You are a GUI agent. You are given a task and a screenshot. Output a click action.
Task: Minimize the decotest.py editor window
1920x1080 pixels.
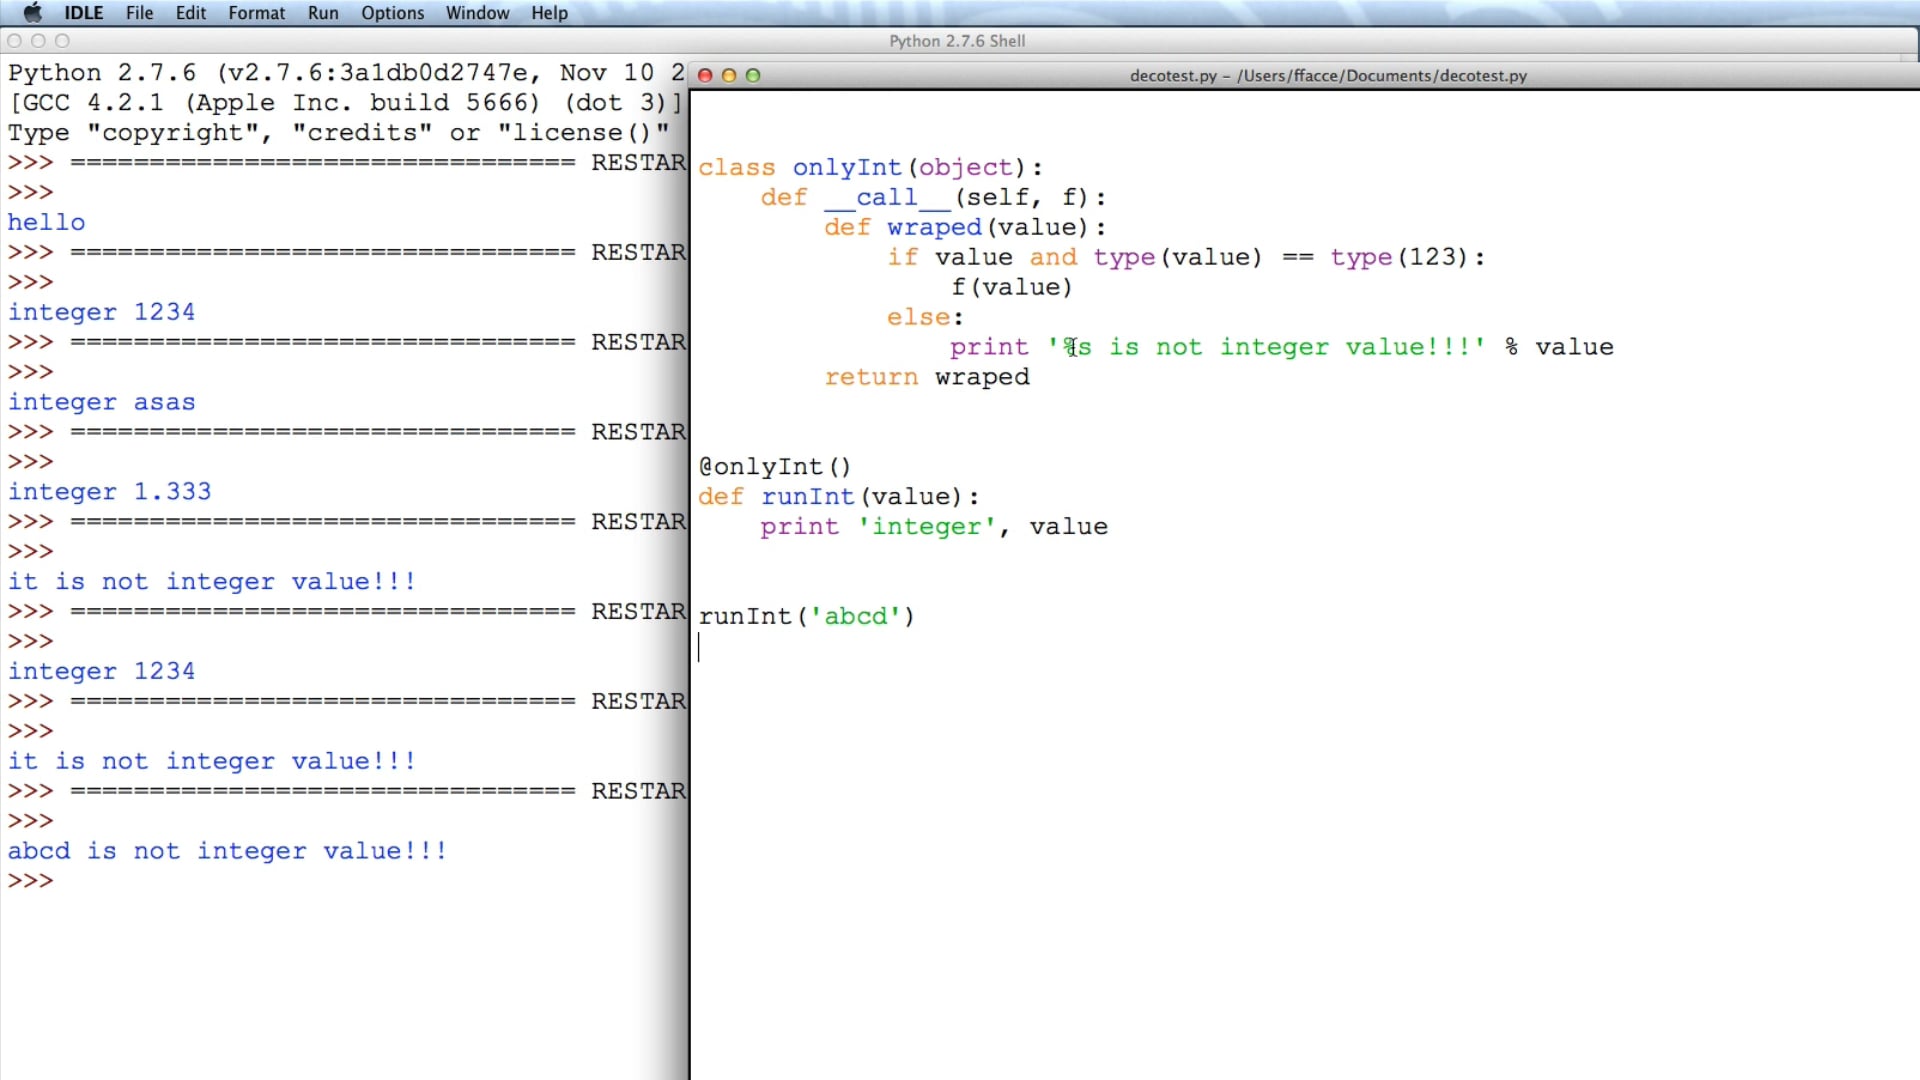point(729,75)
